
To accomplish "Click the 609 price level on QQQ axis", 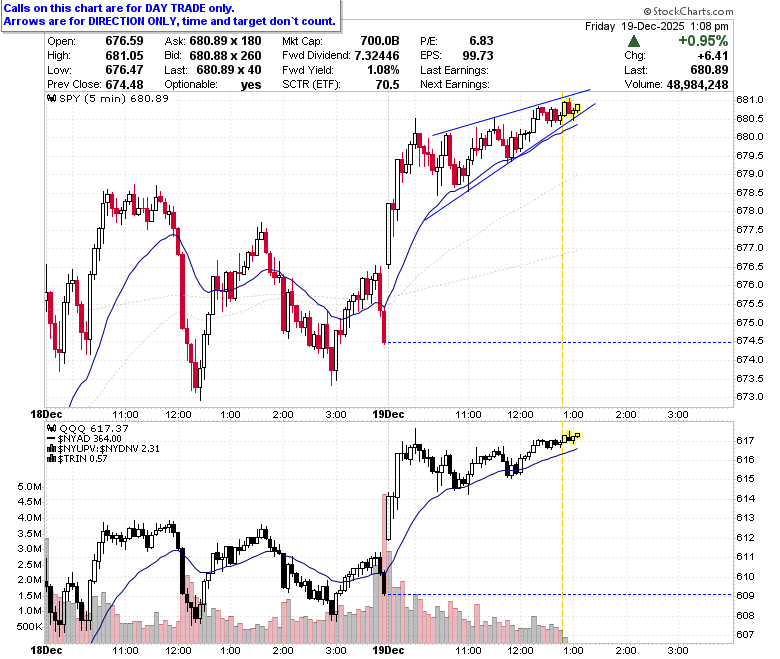I will click(745, 595).
